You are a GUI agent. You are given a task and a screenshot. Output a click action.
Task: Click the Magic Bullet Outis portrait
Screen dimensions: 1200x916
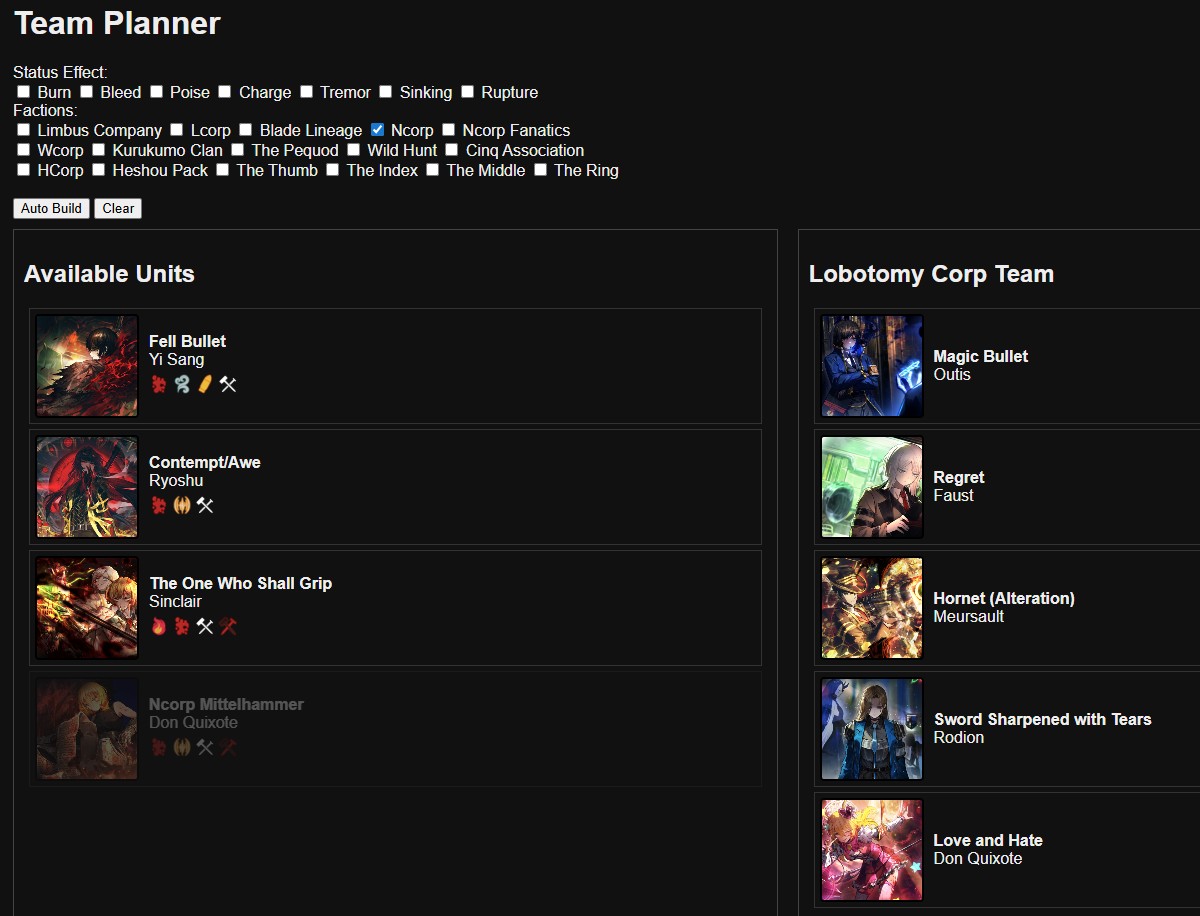[x=872, y=366]
